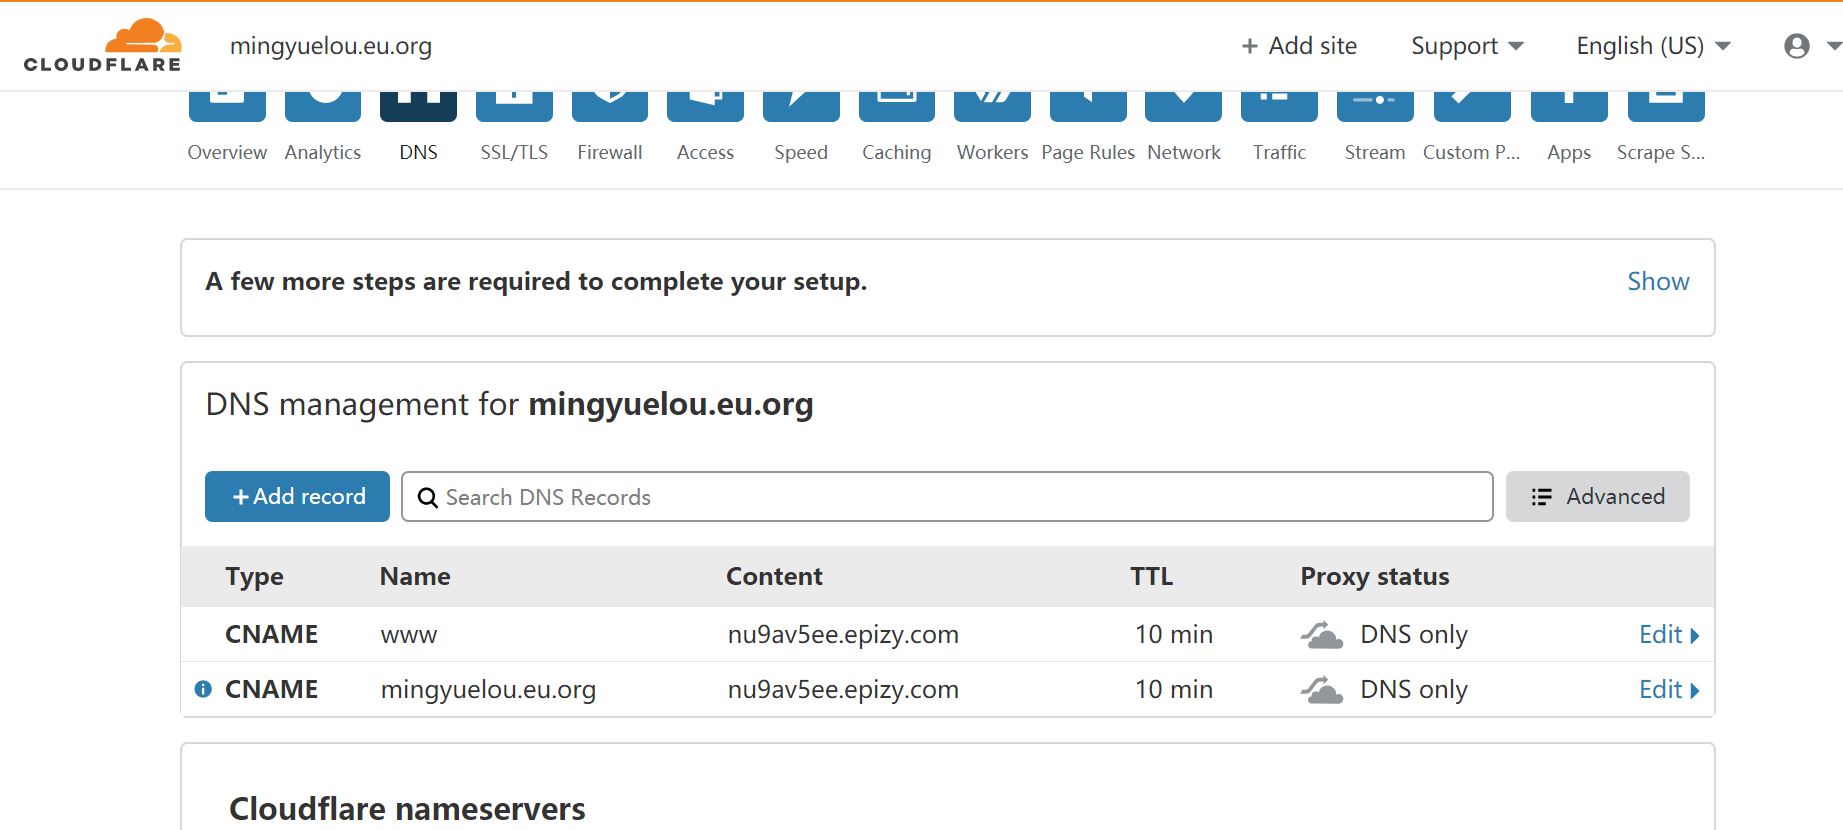
Task: Open the Advanced options button
Action: click(1597, 496)
